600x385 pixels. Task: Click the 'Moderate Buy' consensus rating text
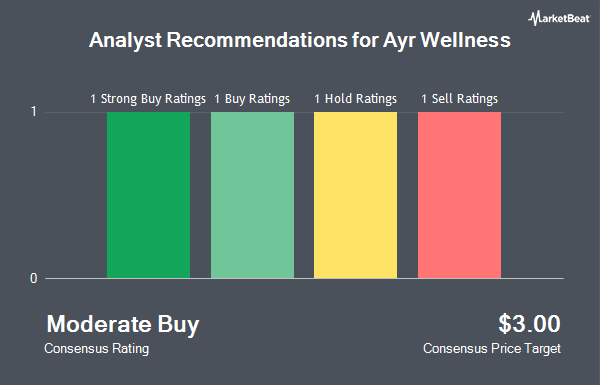pos(123,324)
